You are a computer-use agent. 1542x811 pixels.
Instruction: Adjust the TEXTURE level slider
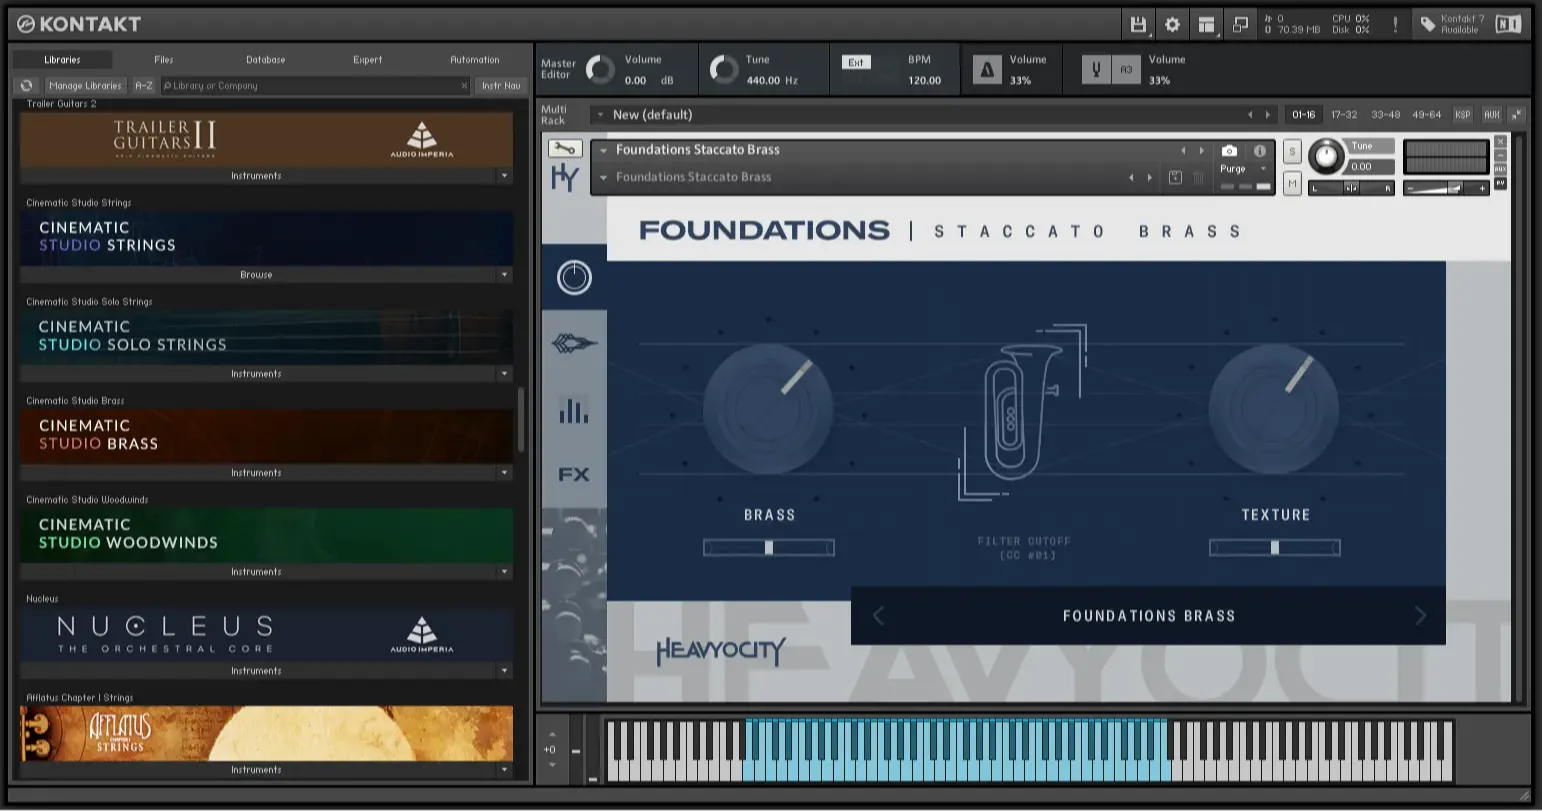click(1275, 548)
